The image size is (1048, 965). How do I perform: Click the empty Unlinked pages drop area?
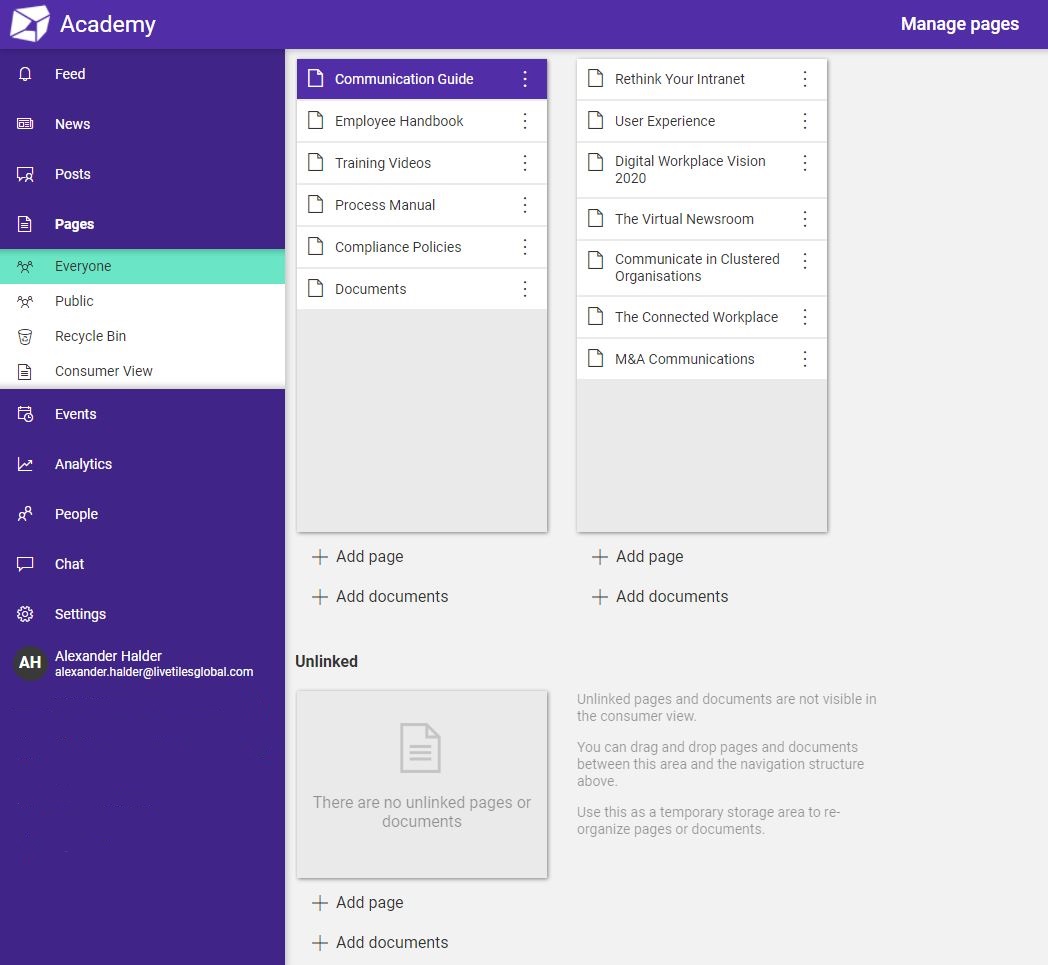(422, 785)
